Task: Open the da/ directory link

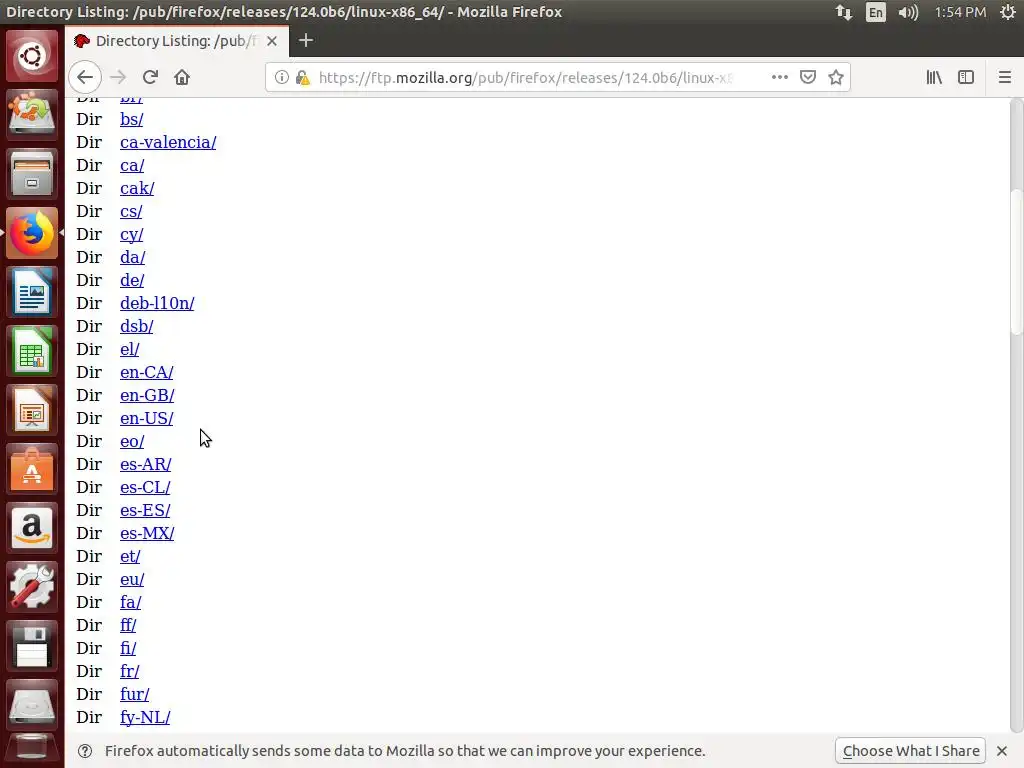Action: click(x=133, y=257)
